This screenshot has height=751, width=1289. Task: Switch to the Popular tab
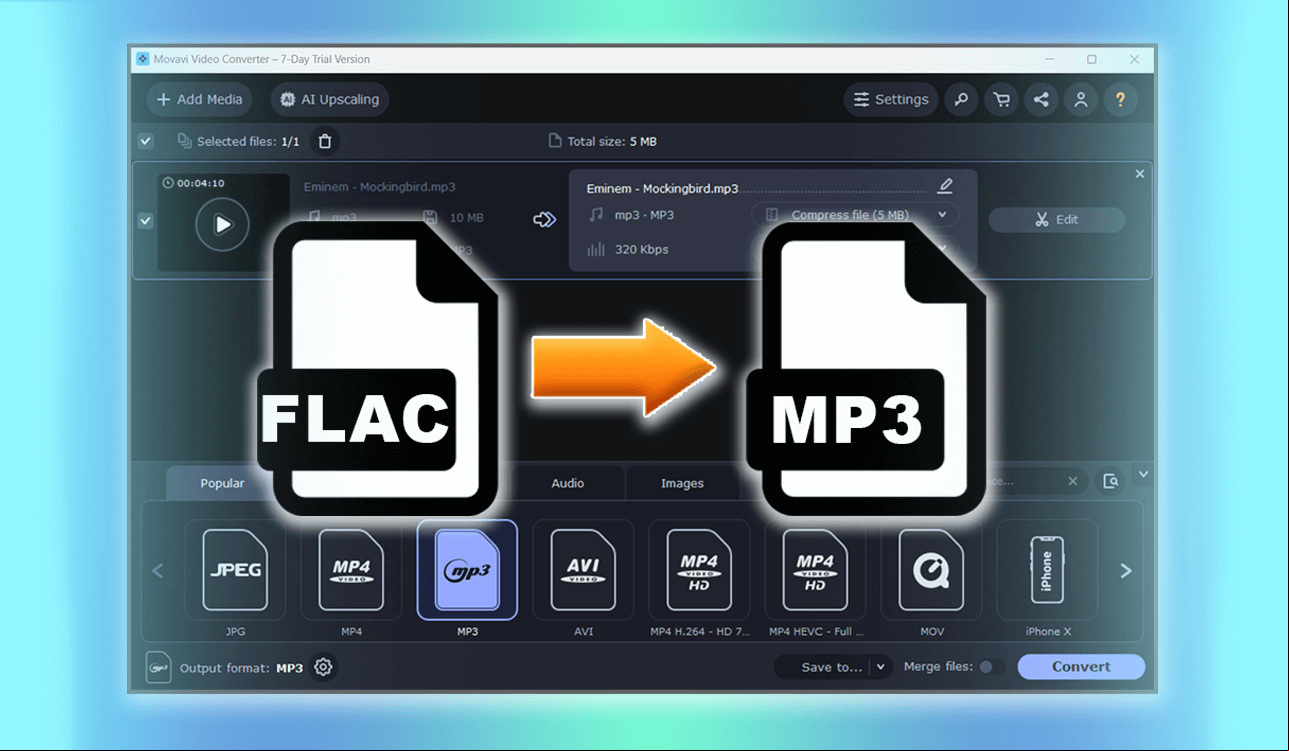click(222, 483)
